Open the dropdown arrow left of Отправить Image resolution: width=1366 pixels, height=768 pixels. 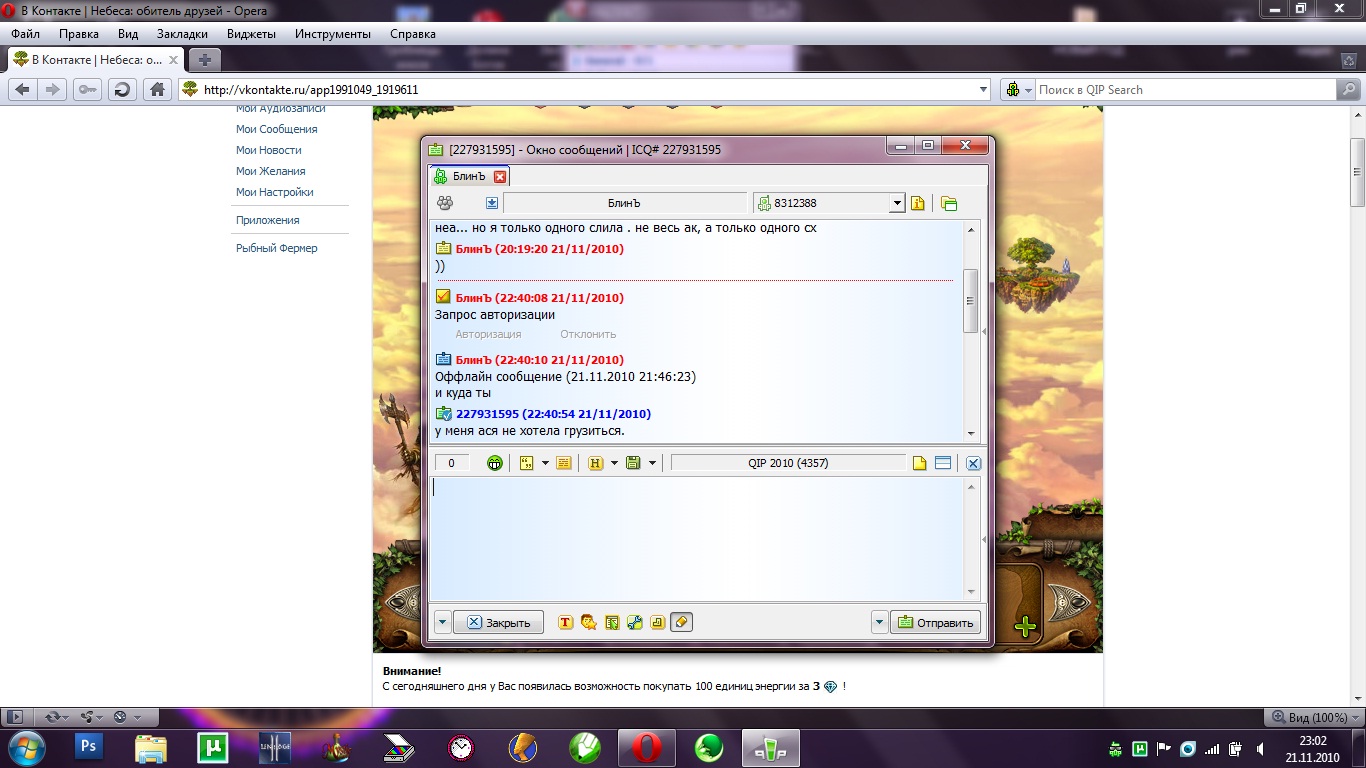coord(879,622)
